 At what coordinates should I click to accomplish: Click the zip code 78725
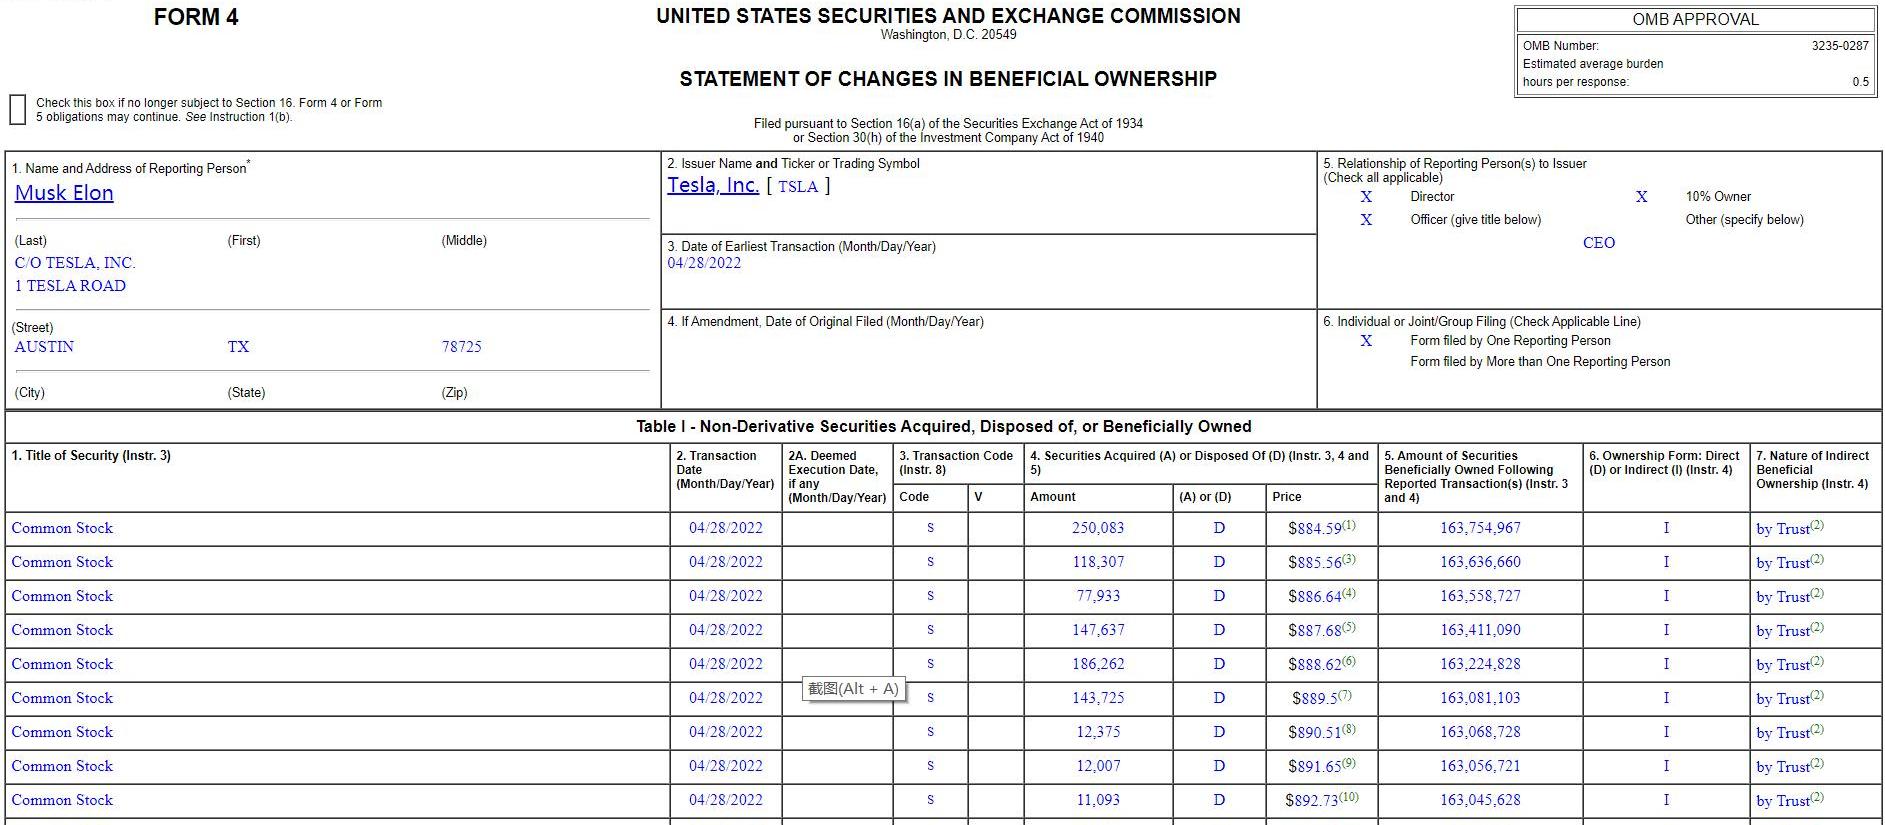tap(461, 347)
